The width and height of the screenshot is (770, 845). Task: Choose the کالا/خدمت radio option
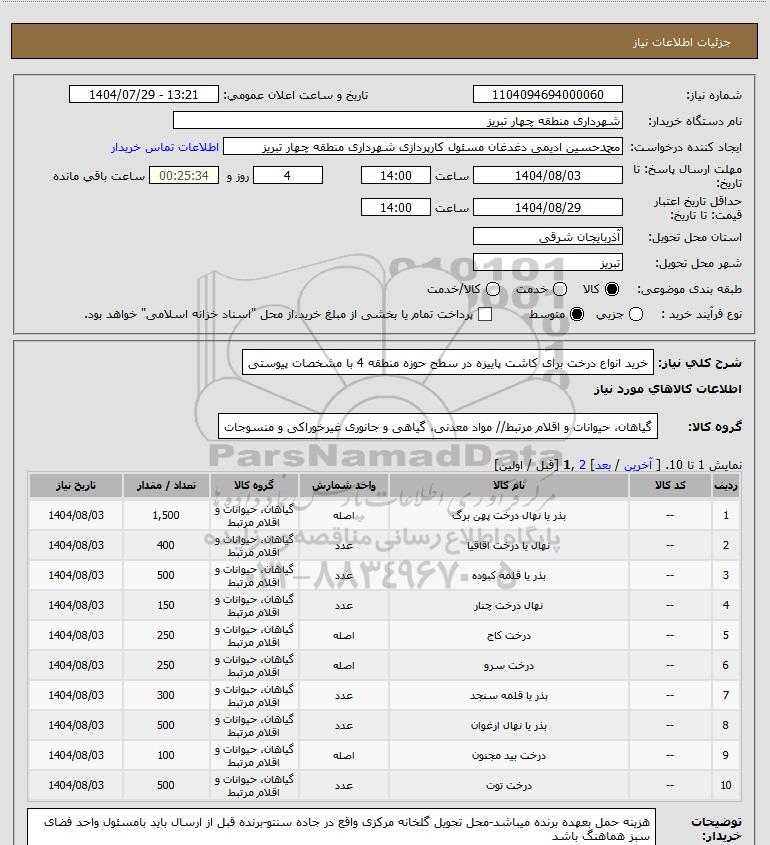pos(492,289)
